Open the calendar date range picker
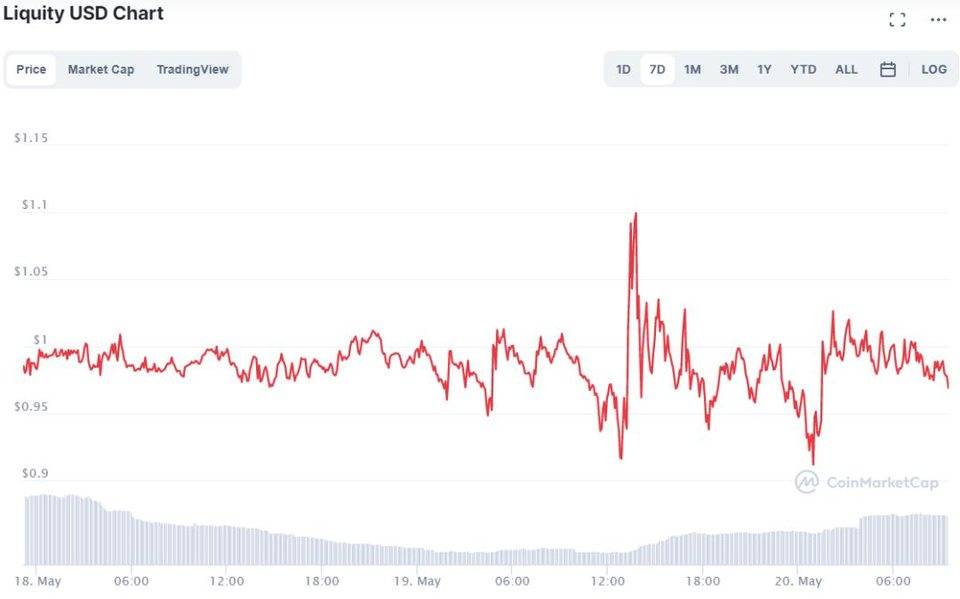Image resolution: width=960 pixels, height=599 pixels. [887, 69]
